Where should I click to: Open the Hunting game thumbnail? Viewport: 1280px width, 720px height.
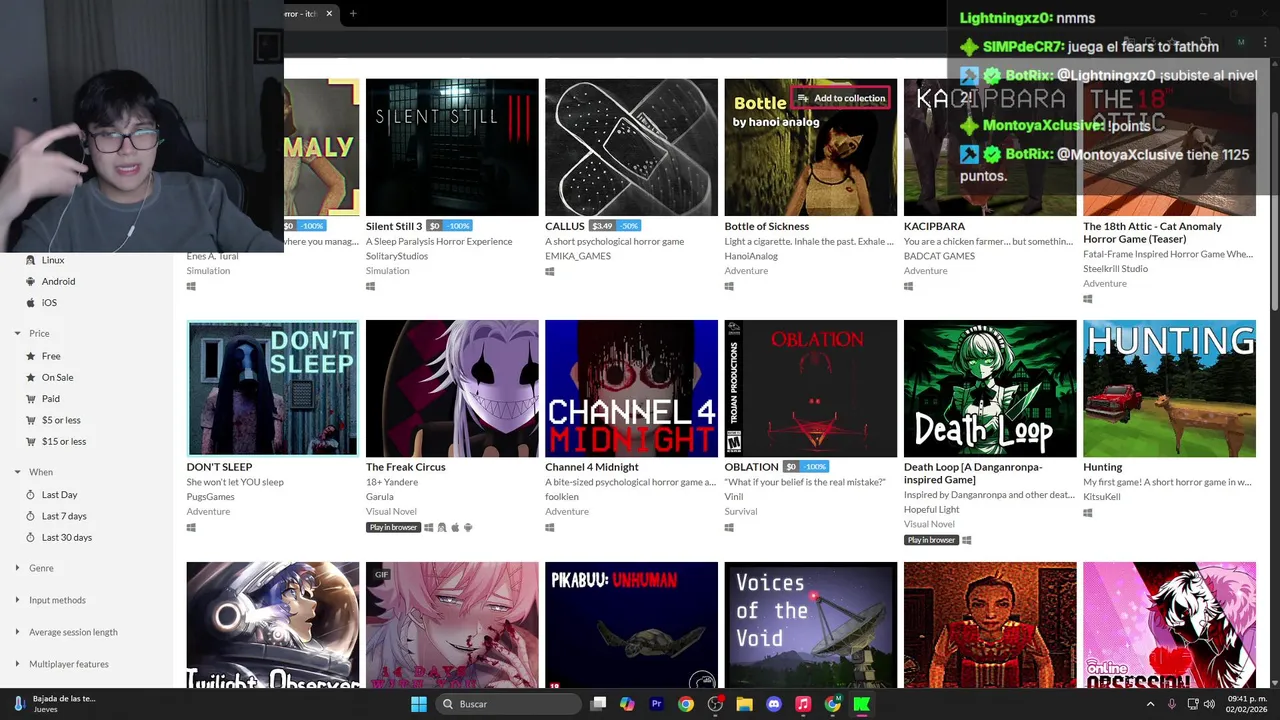1169,388
